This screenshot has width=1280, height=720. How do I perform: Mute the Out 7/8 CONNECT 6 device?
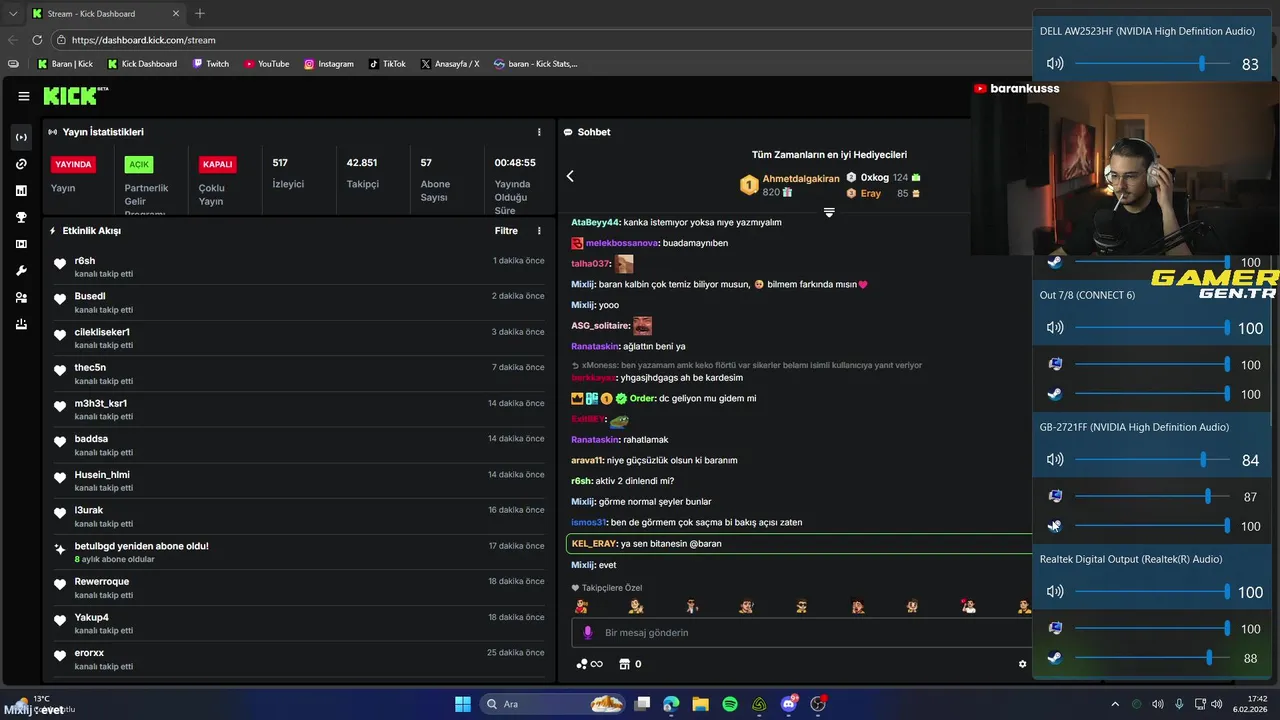(x=1055, y=328)
